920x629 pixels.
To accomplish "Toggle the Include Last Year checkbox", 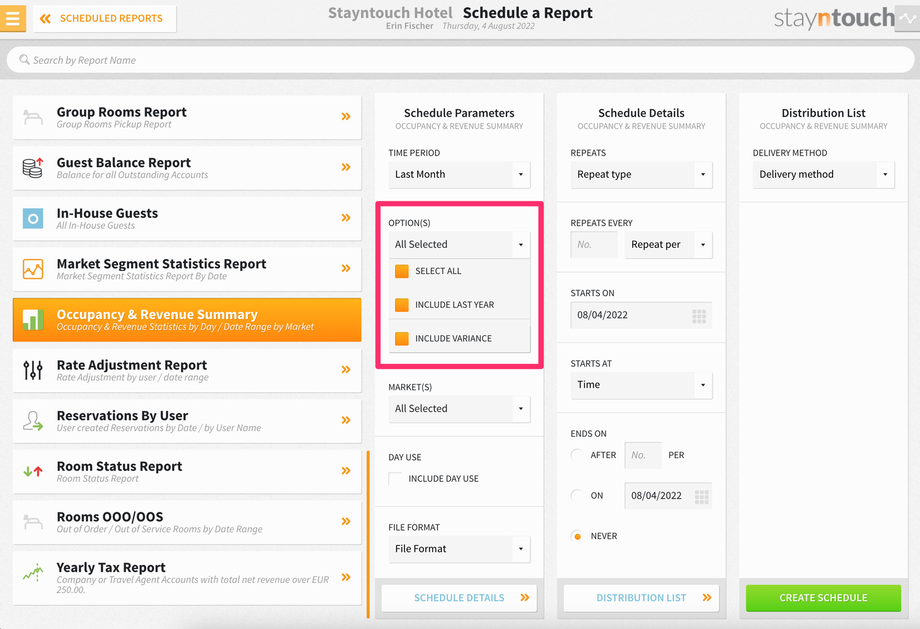I will point(402,305).
